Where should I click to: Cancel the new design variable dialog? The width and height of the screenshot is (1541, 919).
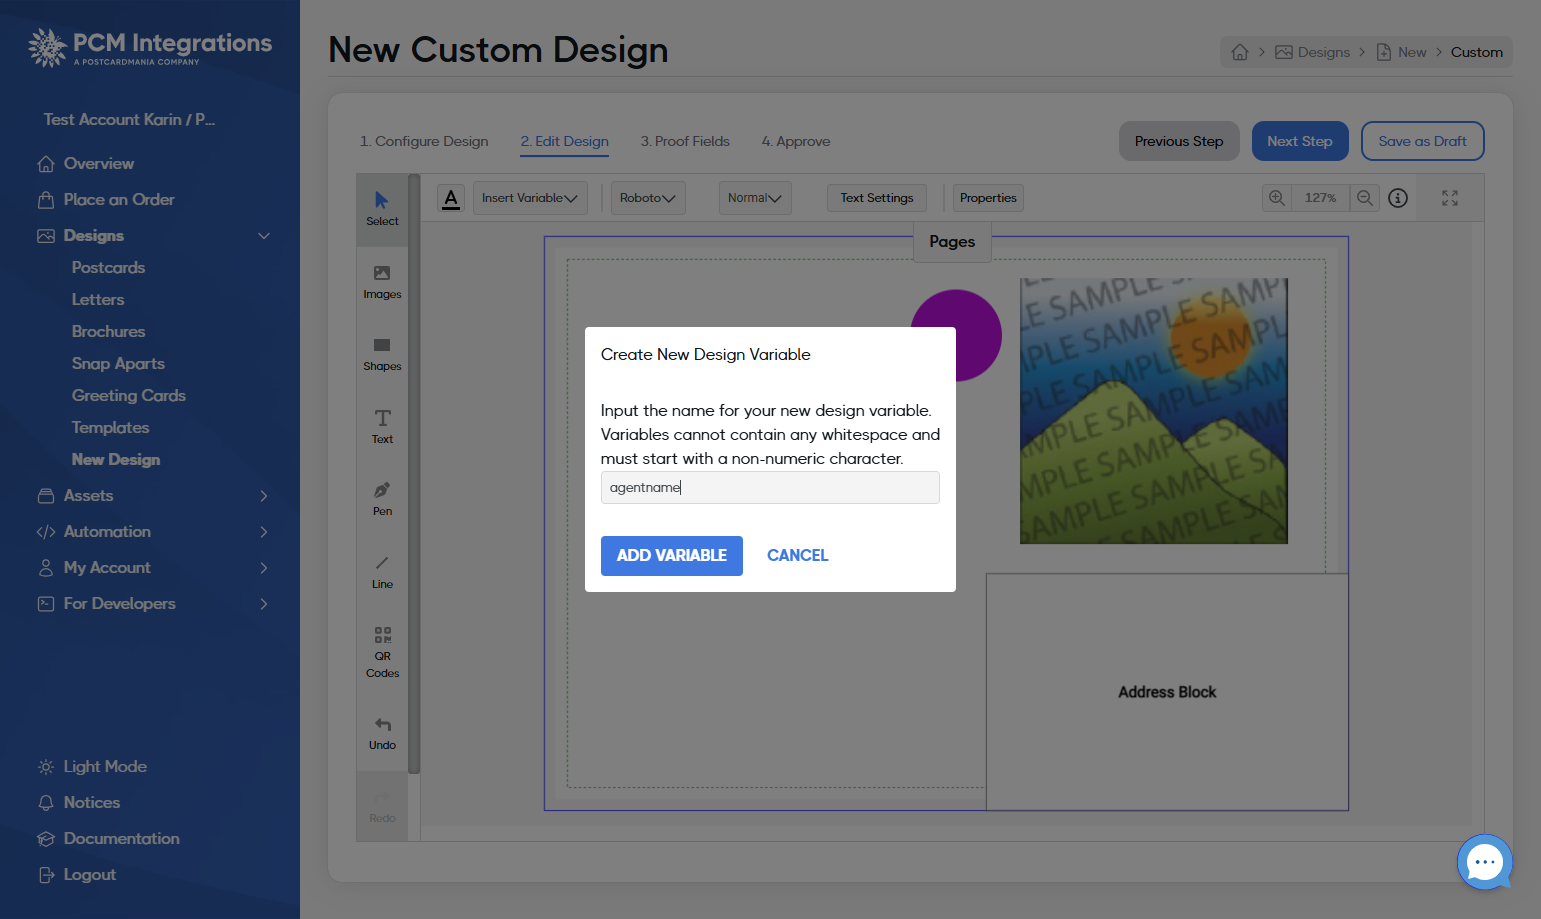[x=798, y=556]
